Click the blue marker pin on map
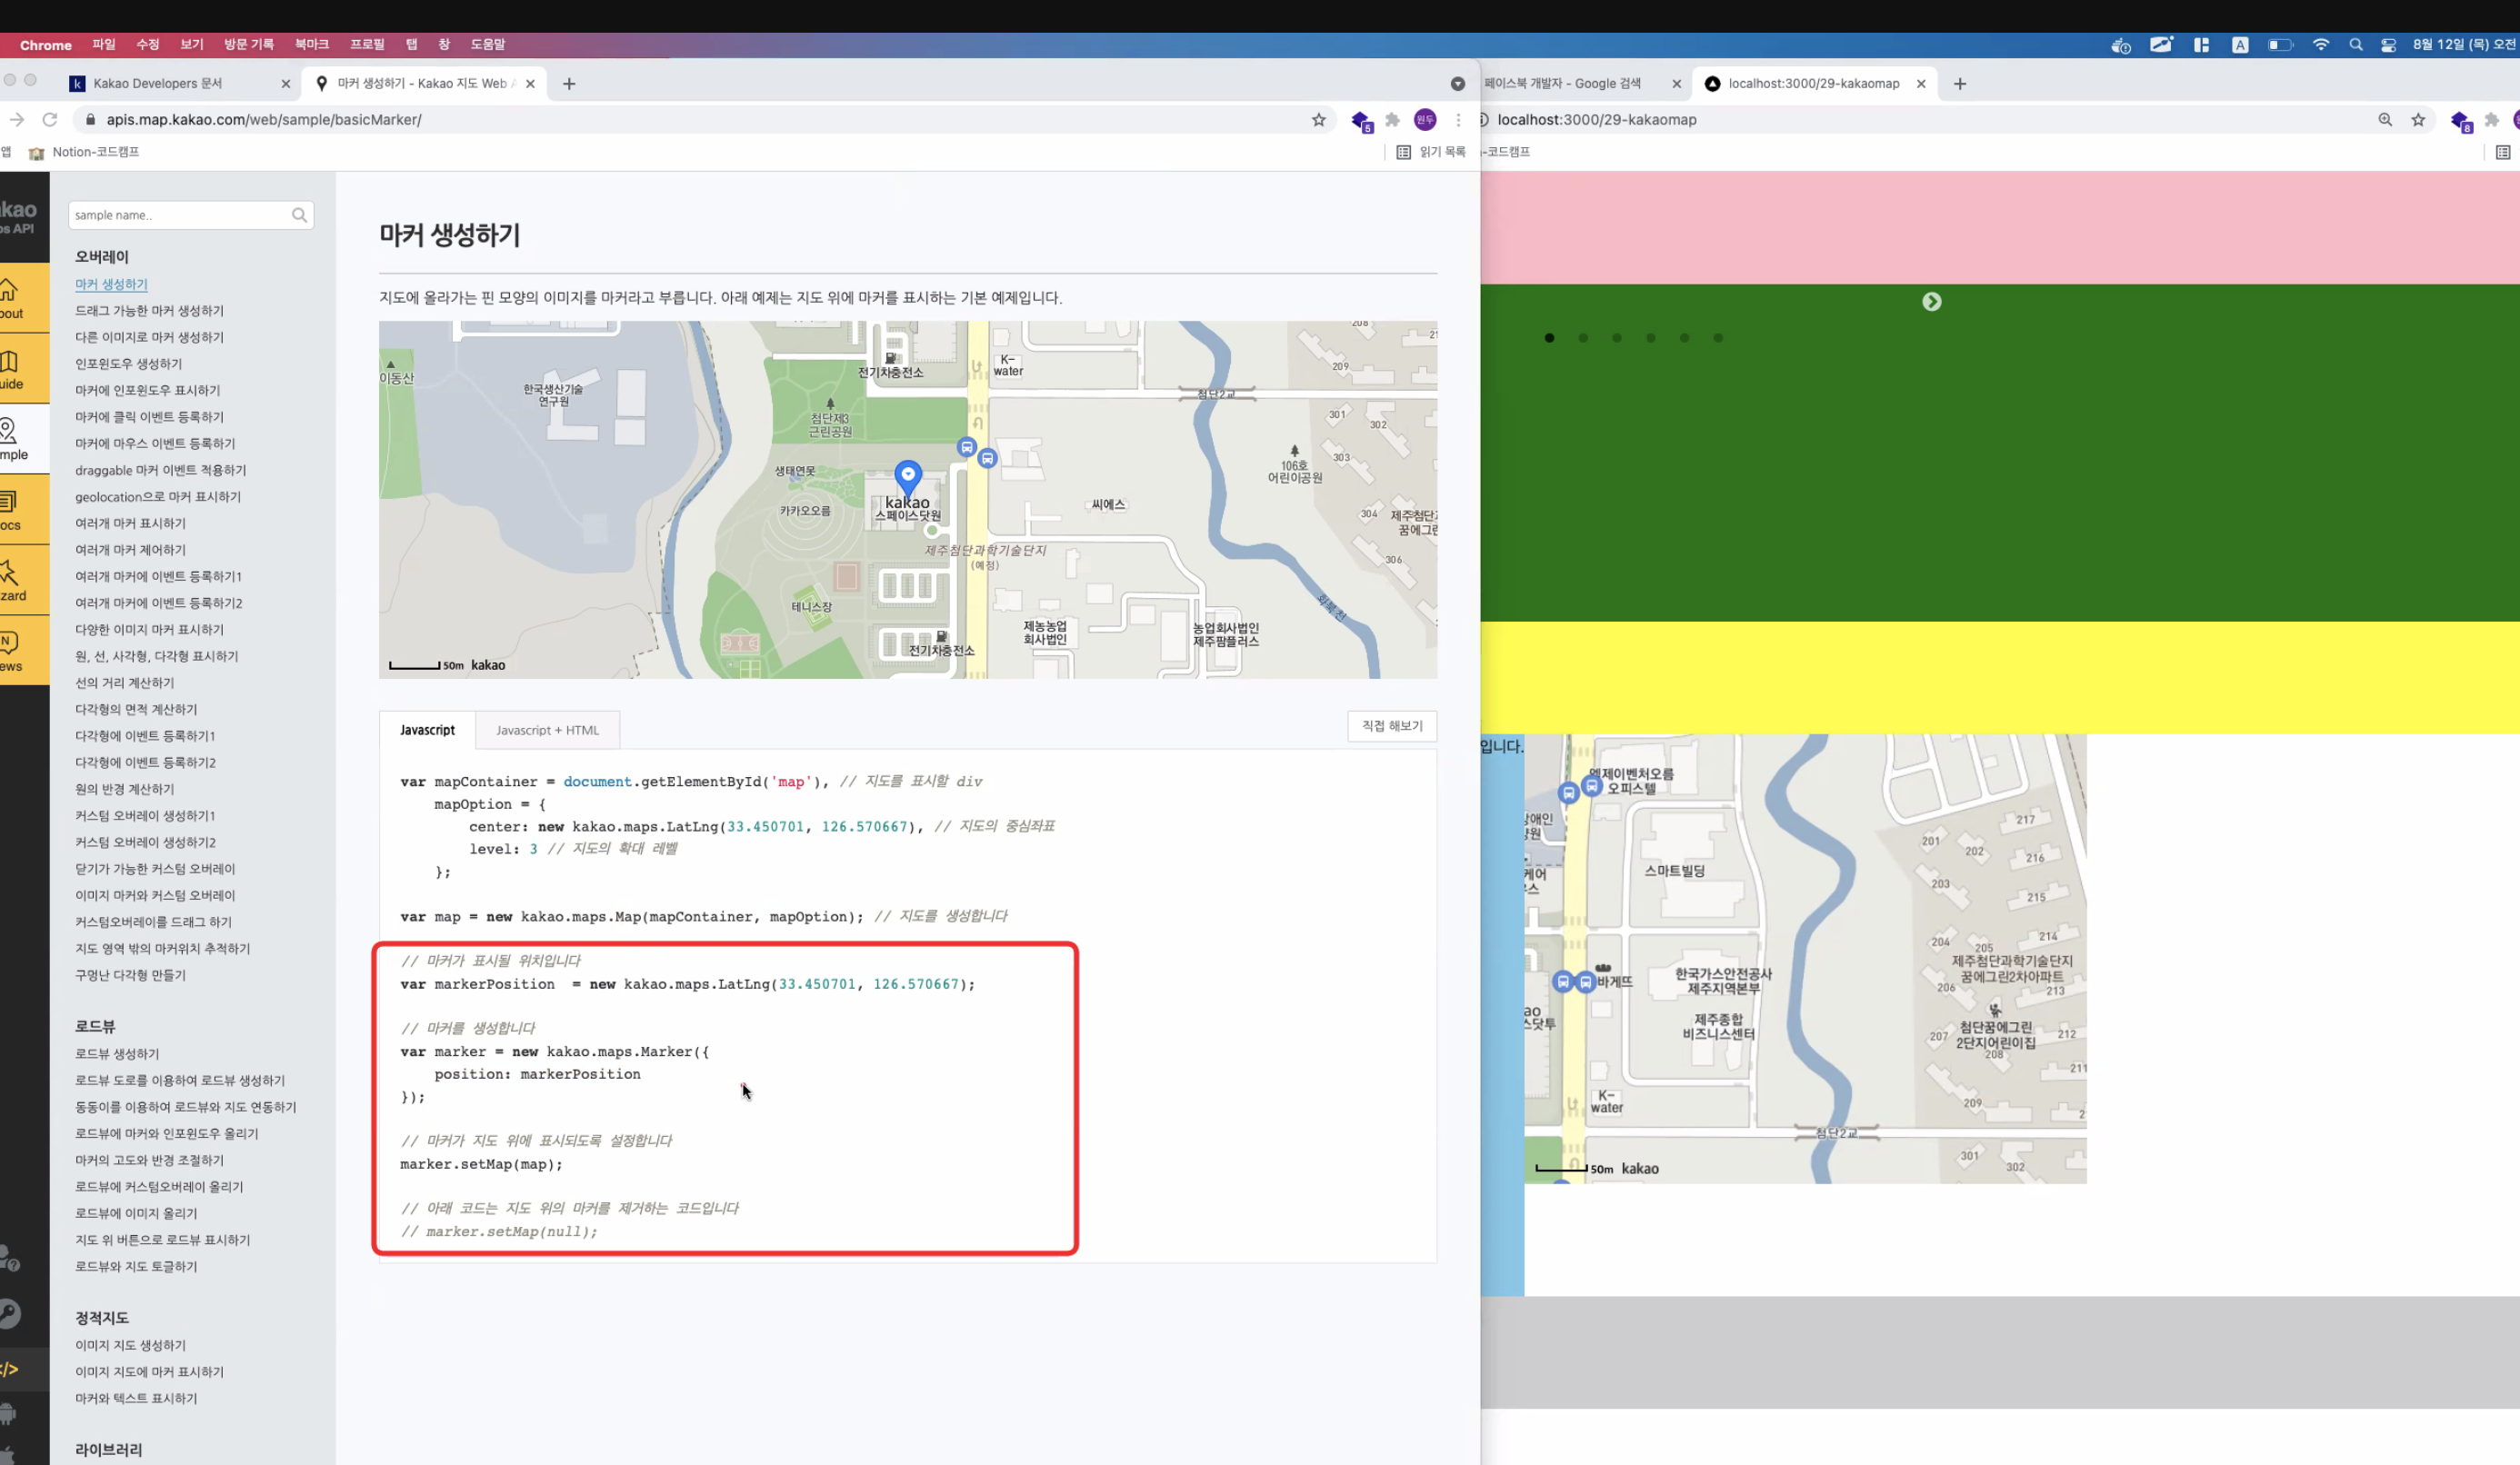Image resolution: width=2520 pixels, height=1465 pixels. pos(907,474)
